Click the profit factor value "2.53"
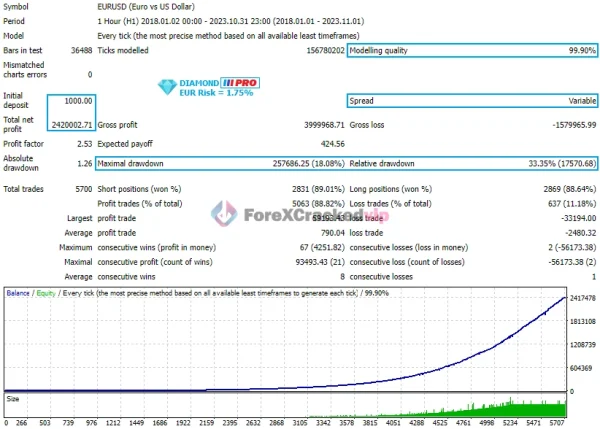 (85, 144)
